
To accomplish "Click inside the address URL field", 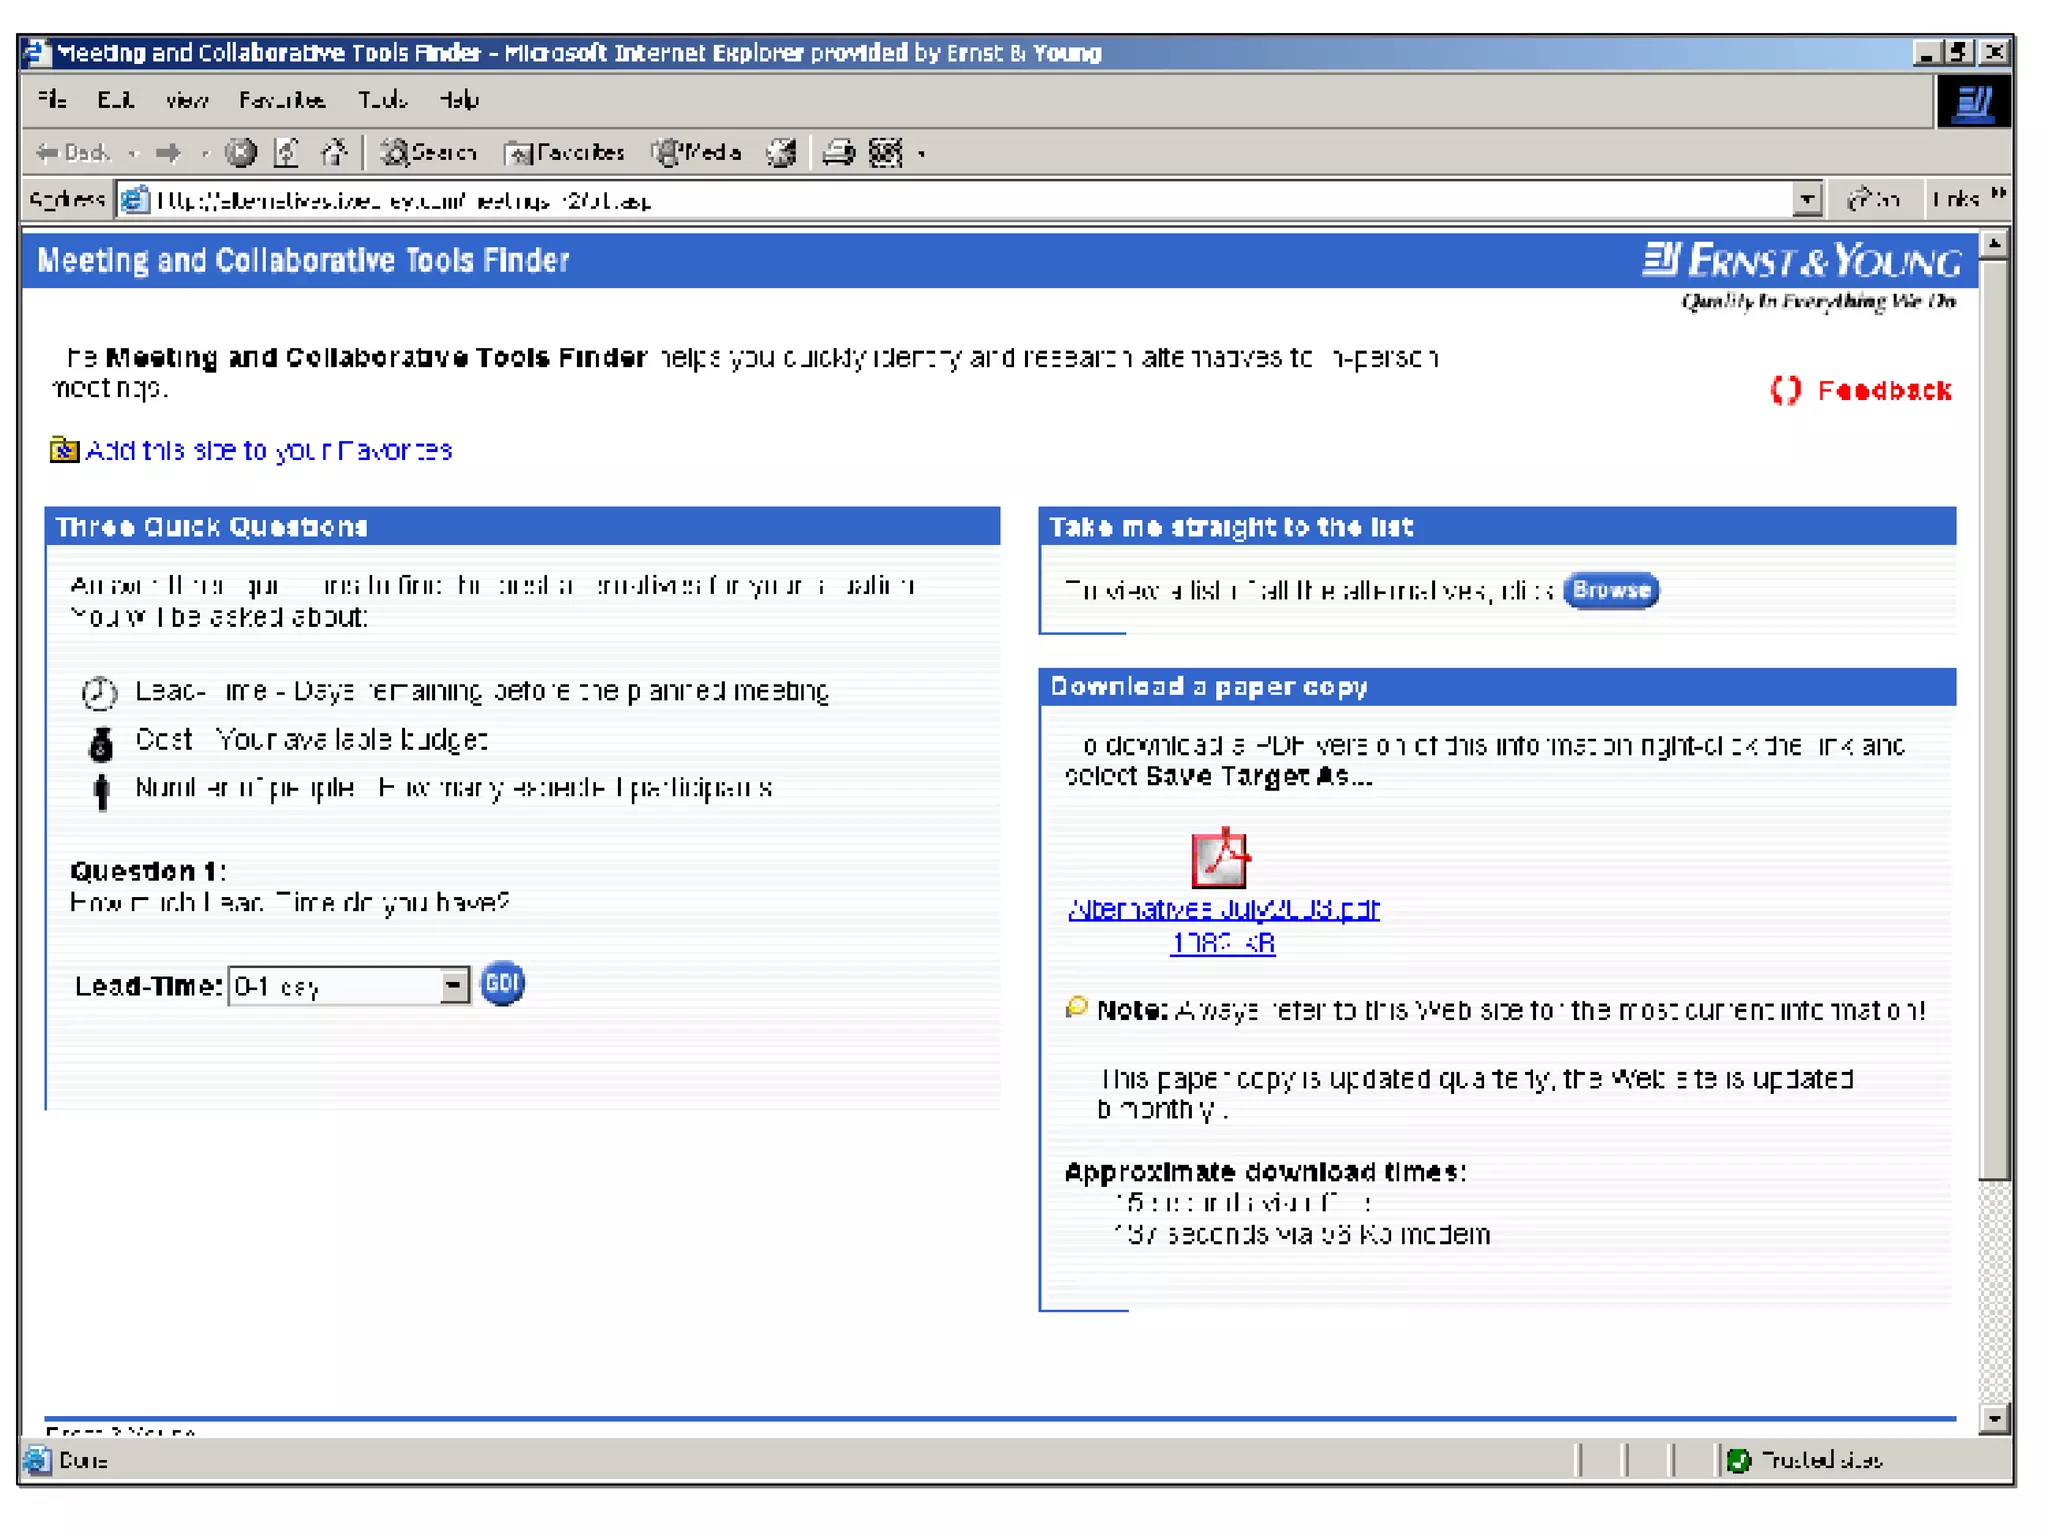I will click(x=900, y=200).
